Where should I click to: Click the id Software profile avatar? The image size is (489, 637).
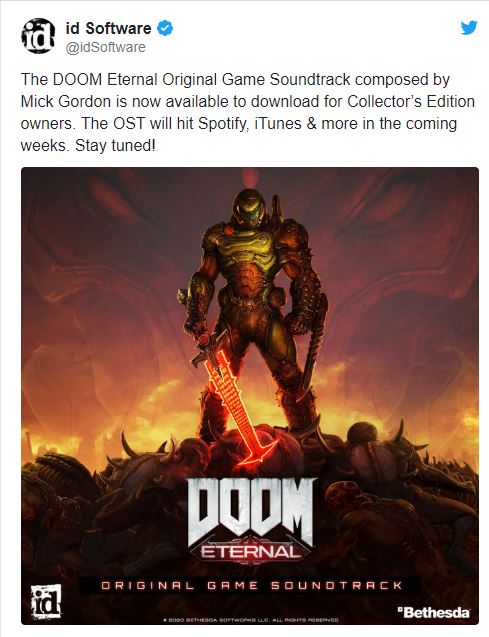coord(38,36)
